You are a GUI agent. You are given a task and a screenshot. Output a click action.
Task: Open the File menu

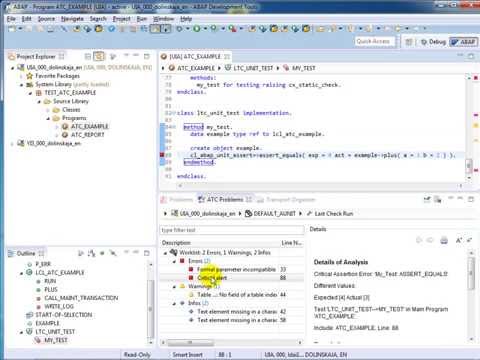click(x=11, y=19)
